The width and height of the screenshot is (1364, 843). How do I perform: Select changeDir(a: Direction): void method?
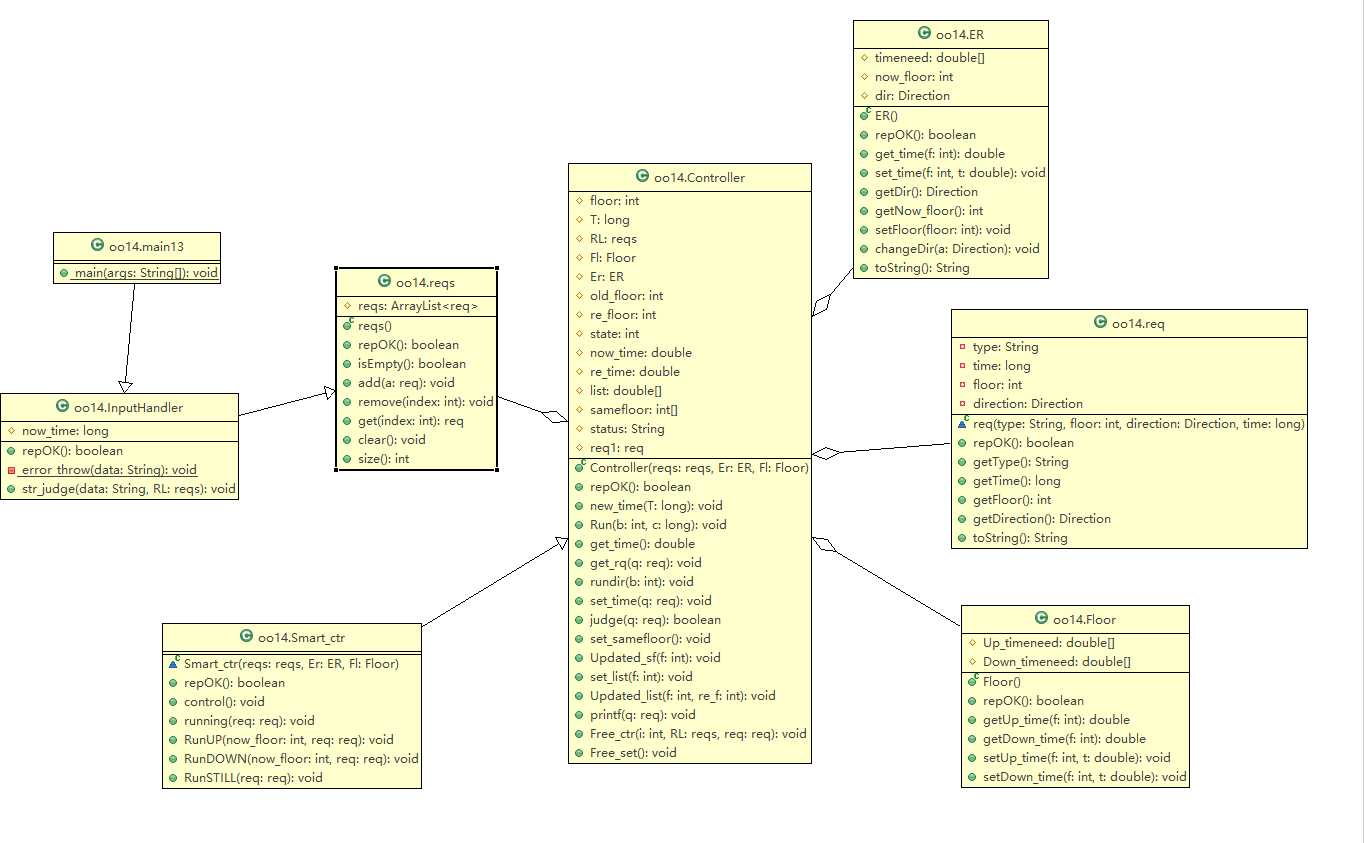[x=957, y=249]
